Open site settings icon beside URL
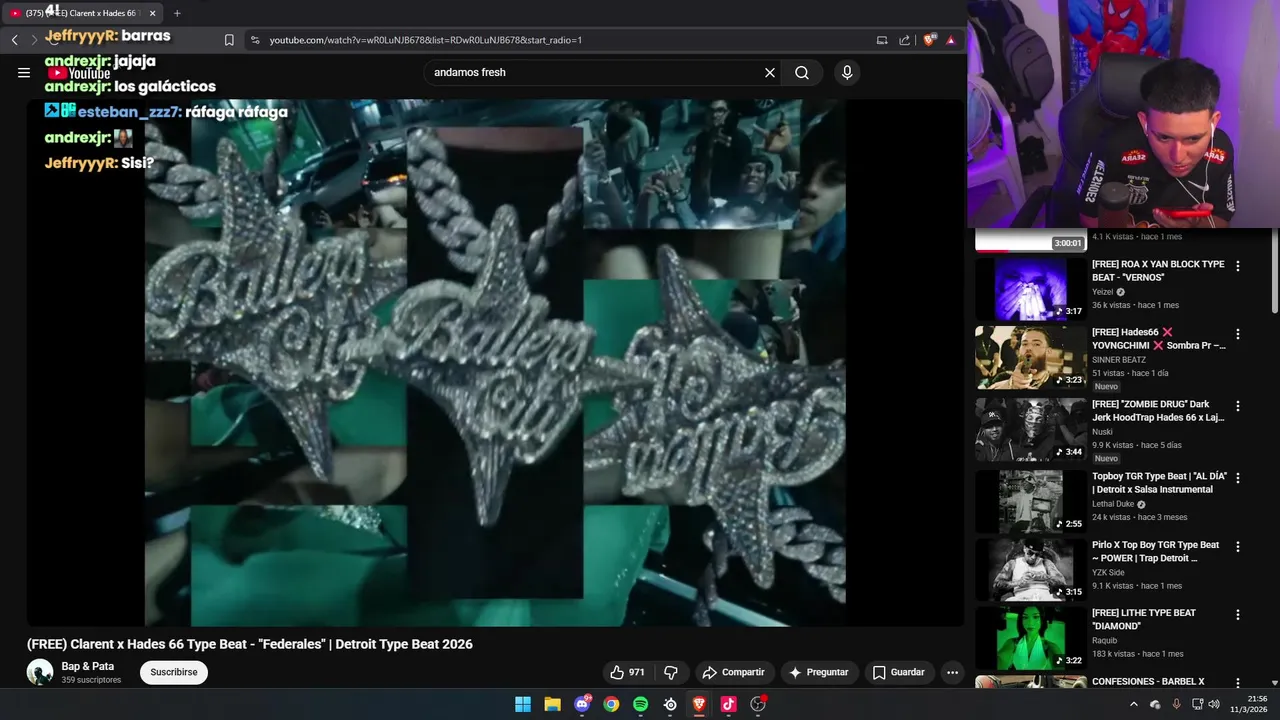The width and height of the screenshot is (1280, 720). pyautogui.click(x=255, y=40)
